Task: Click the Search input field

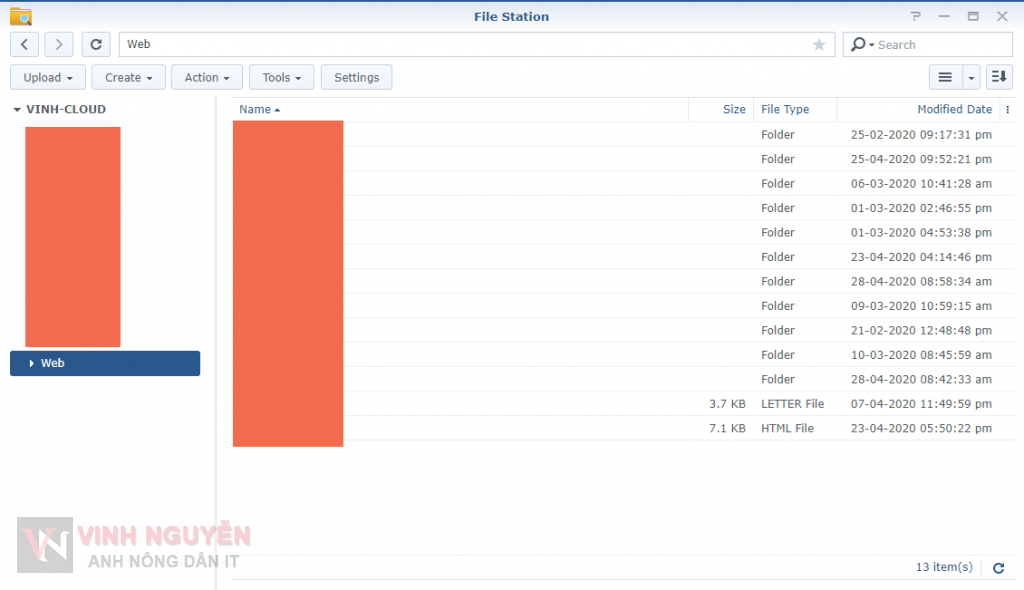Action: [940, 44]
